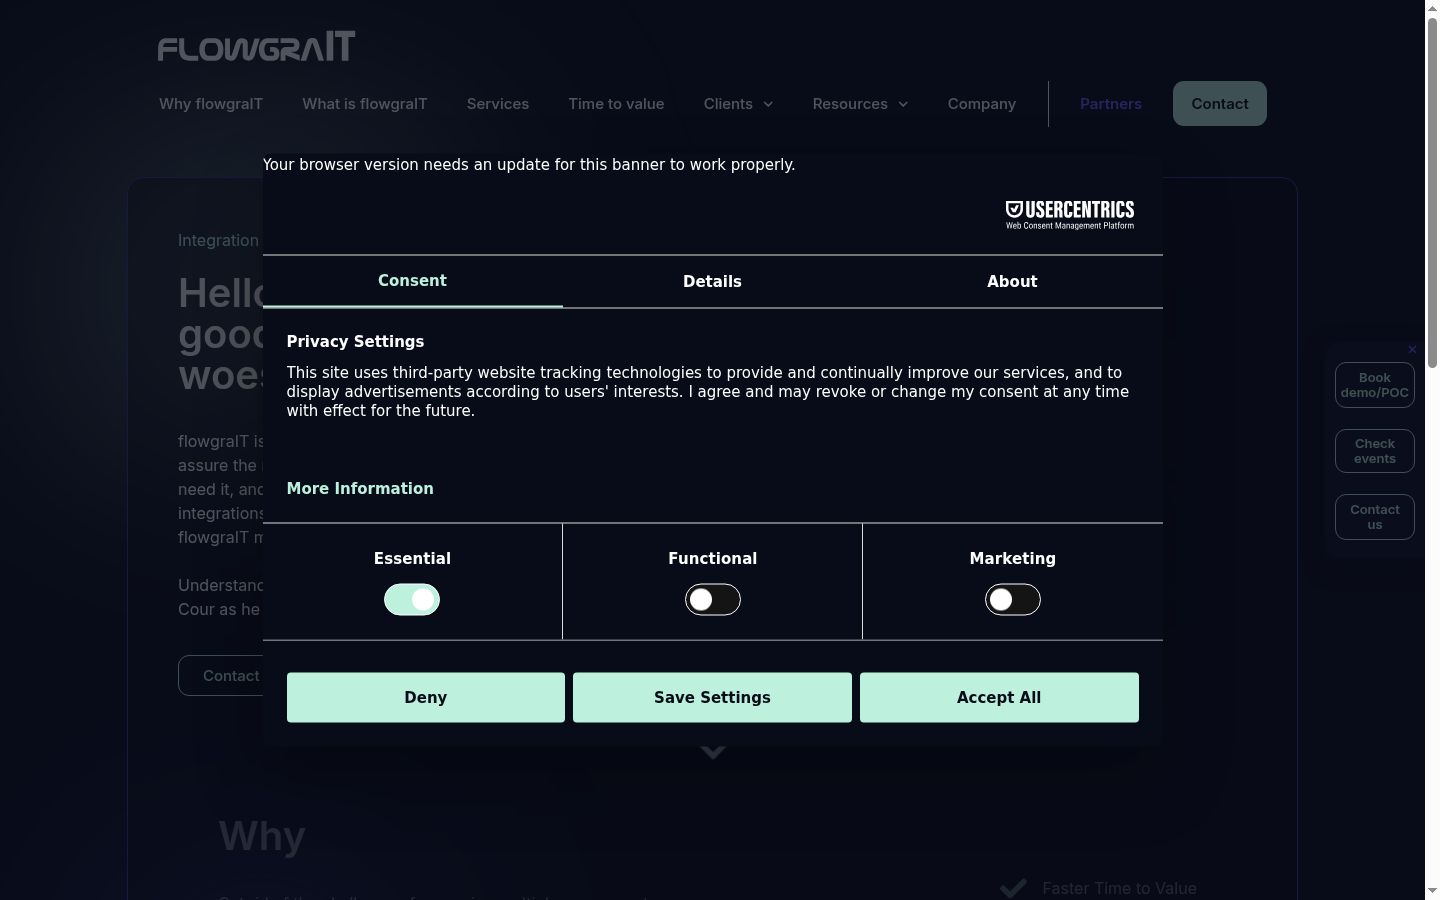Click the checkmark next to Faster Time to Value
The image size is (1440, 900).
(x=1014, y=888)
